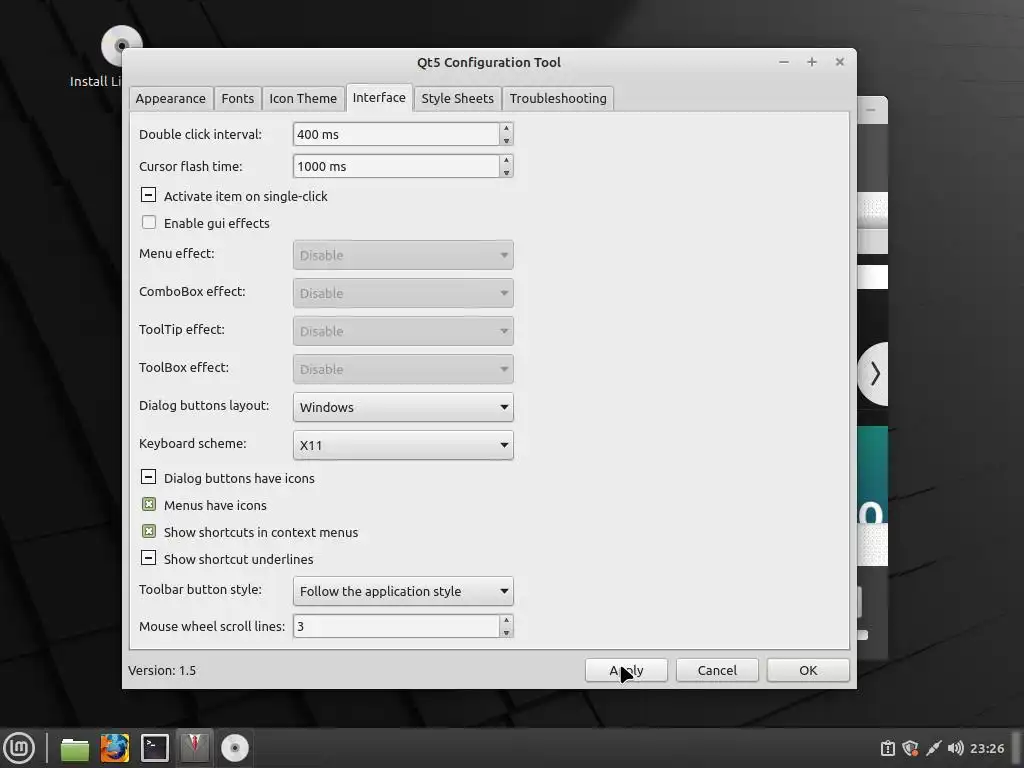1024x768 pixels.
Task: Open the Menu effect dropdown
Action: (x=403, y=255)
